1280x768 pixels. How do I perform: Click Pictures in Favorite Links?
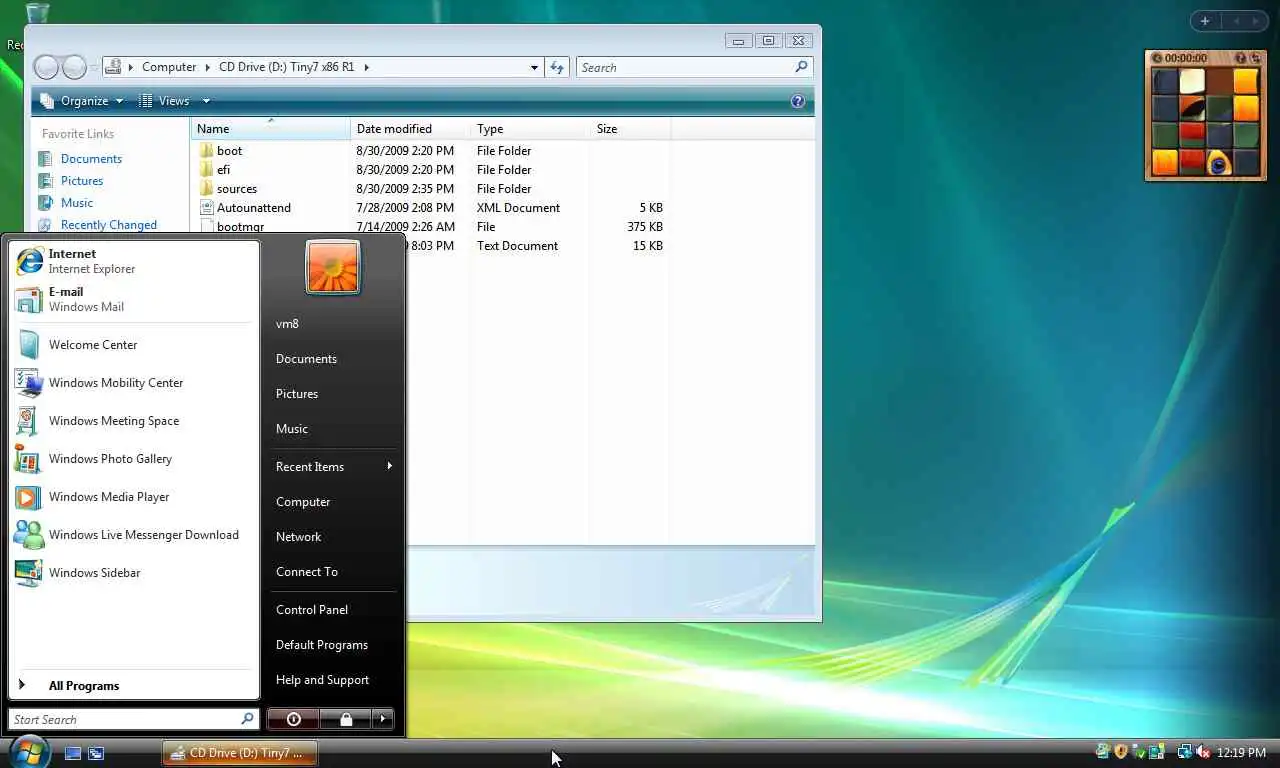pyautogui.click(x=82, y=181)
